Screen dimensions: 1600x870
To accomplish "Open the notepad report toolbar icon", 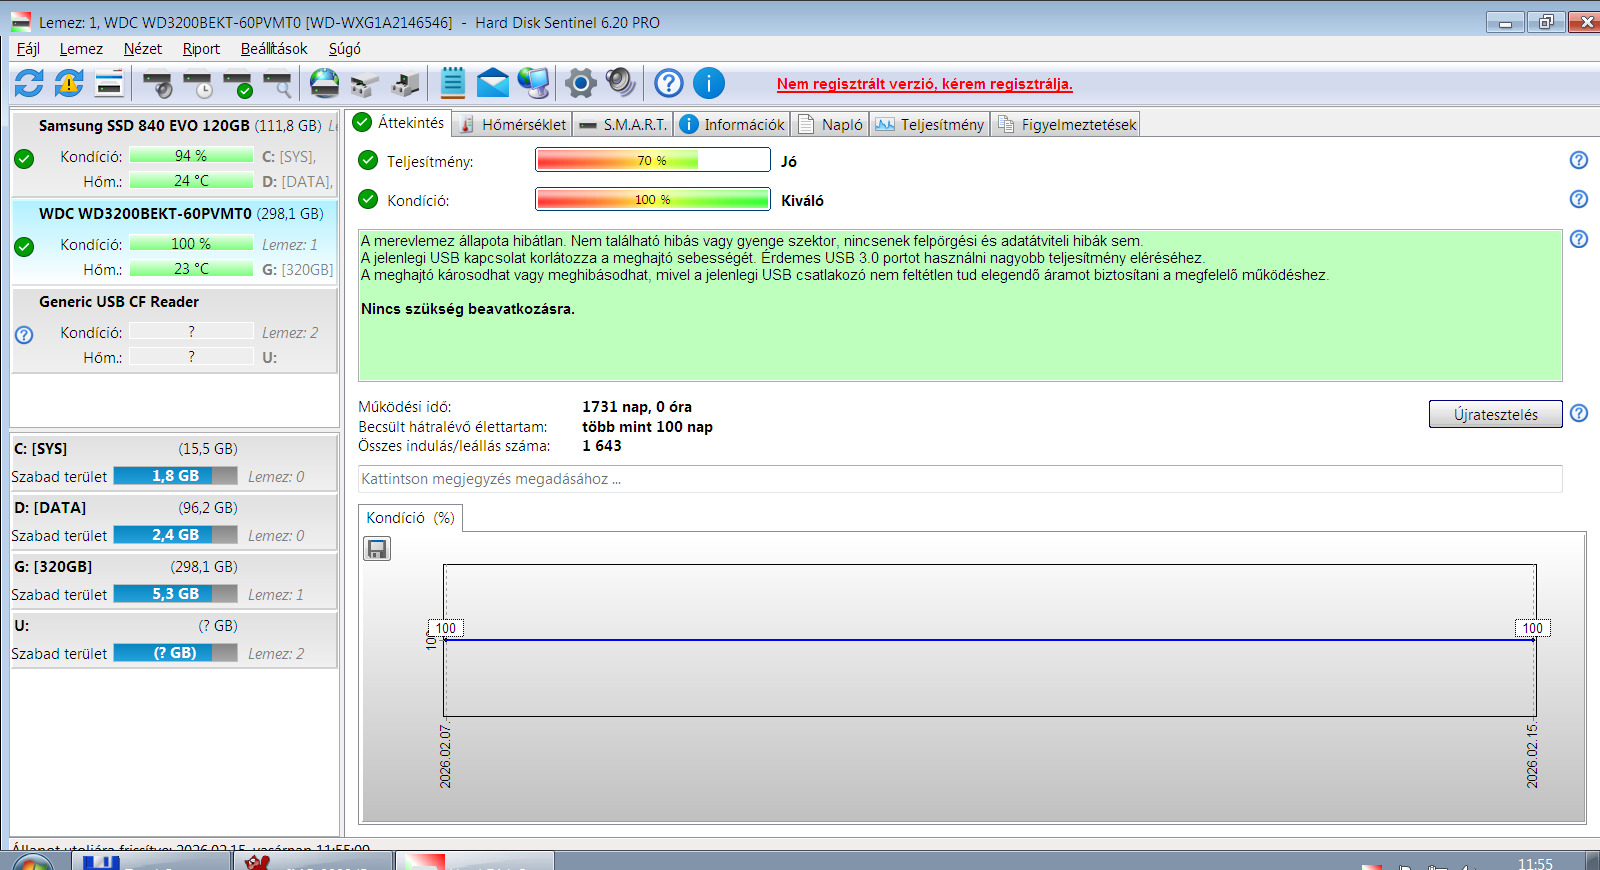I will pyautogui.click(x=453, y=83).
